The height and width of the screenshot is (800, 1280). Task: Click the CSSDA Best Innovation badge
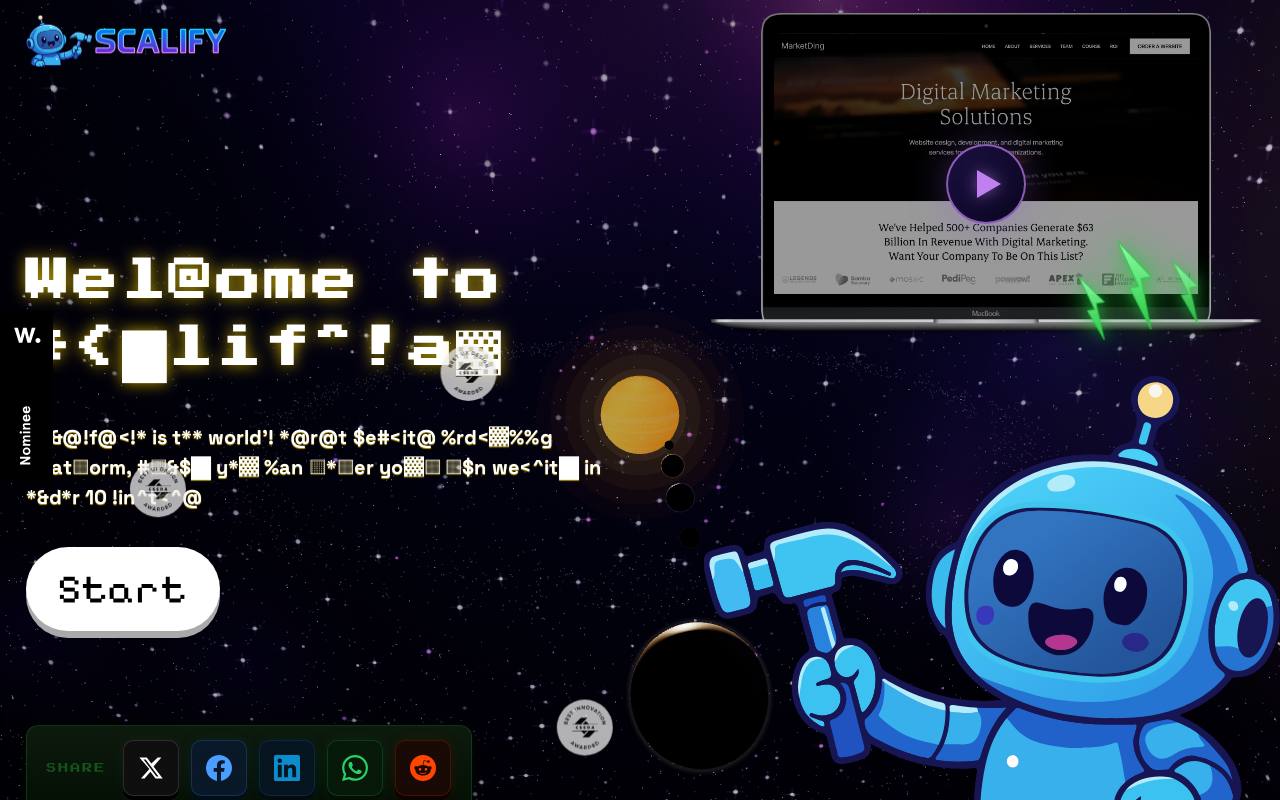point(585,727)
